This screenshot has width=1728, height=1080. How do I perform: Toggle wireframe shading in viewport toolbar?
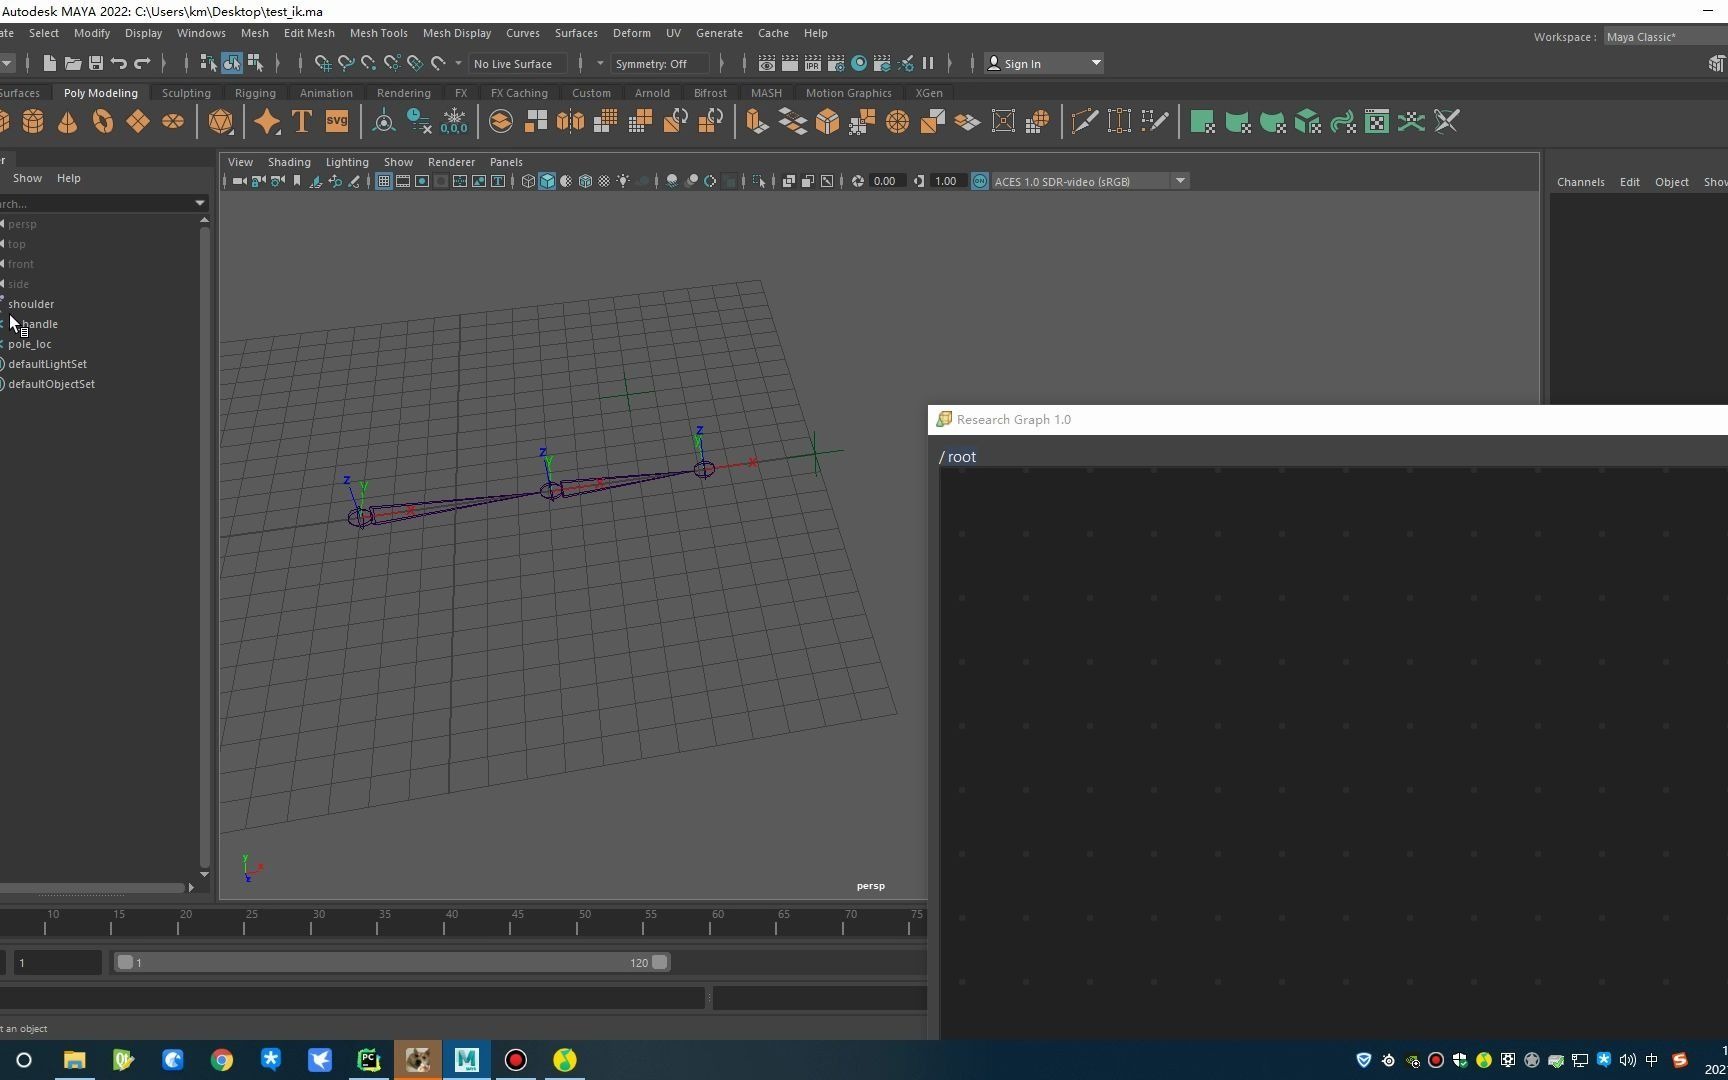pos(528,181)
